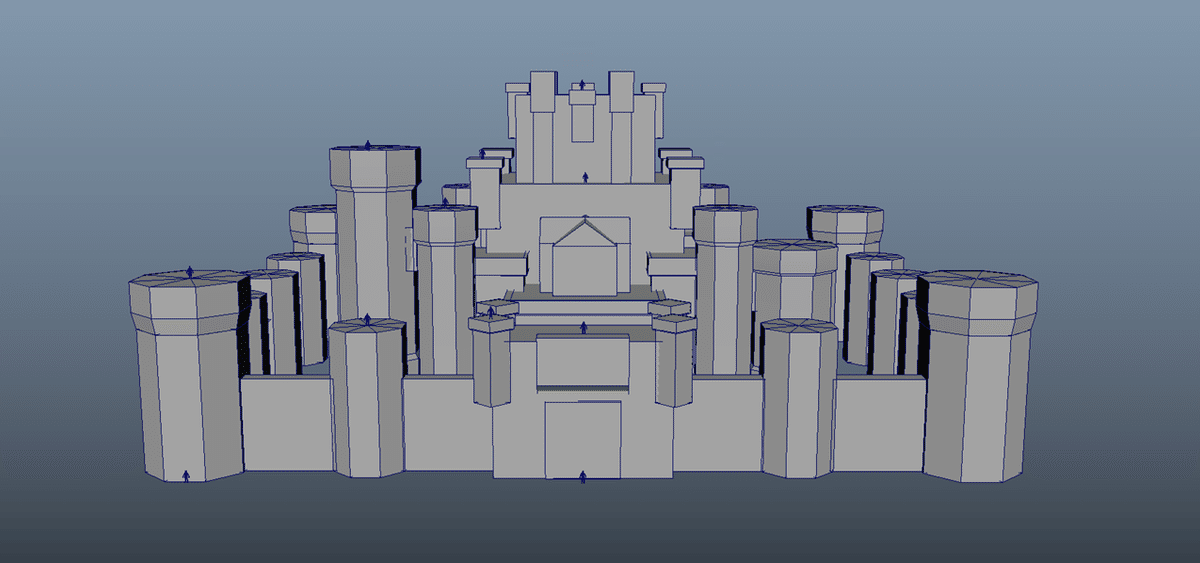The image size is (1200, 563).
Task: Select the front wall segment beside the left corner tower
Action: [287, 424]
